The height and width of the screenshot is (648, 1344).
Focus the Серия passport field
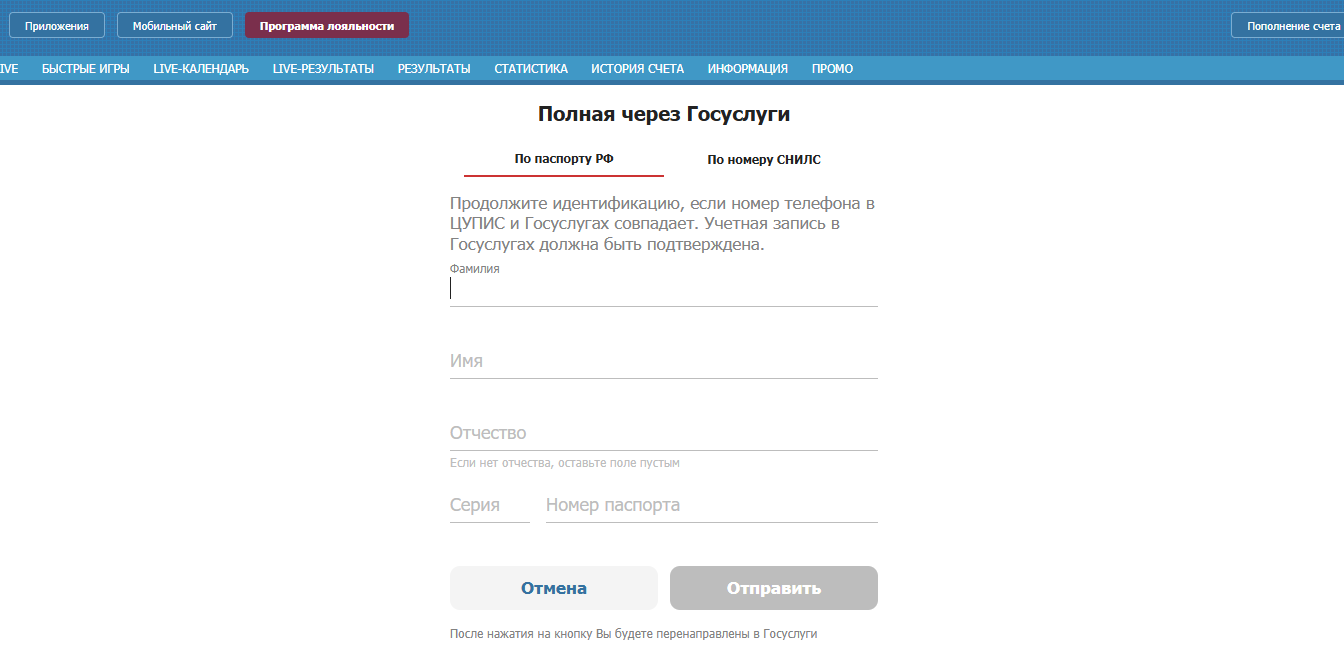(490, 505)
